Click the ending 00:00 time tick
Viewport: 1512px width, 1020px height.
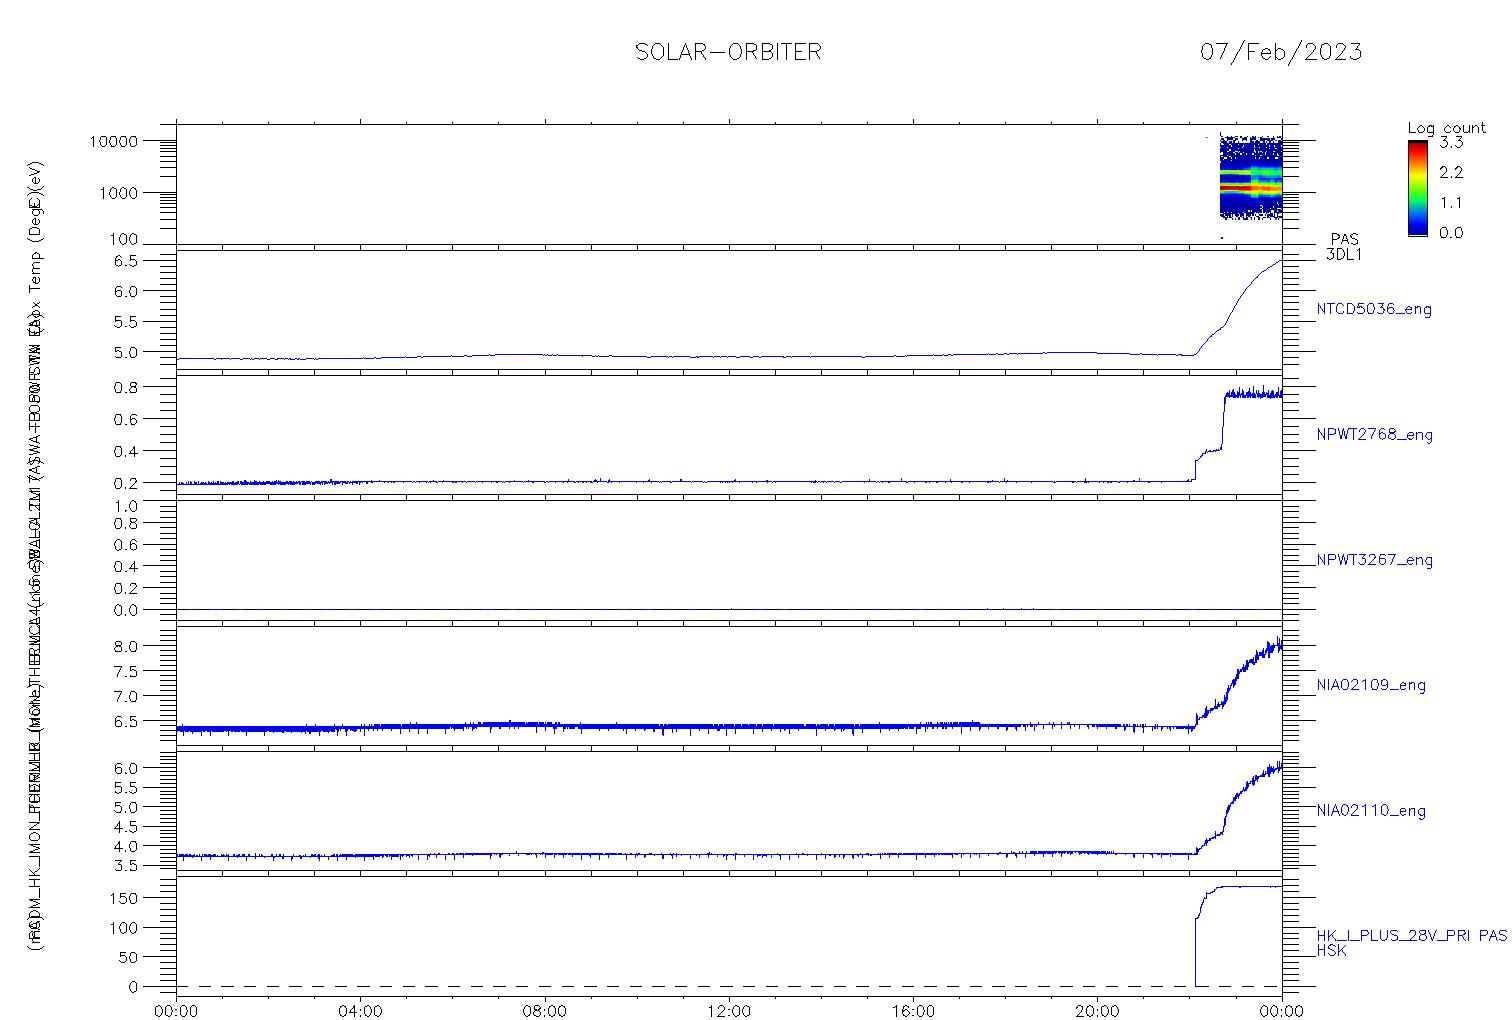[x=1281, y=1011]
